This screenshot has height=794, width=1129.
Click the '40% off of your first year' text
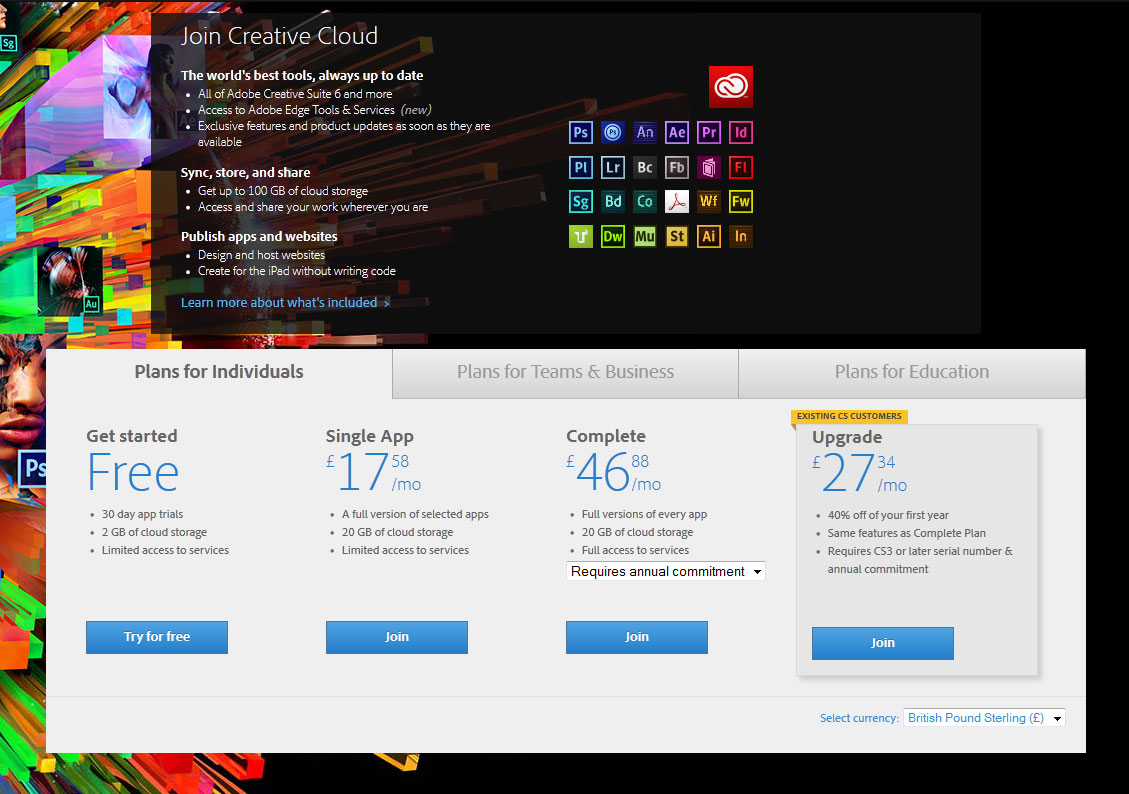pos(888,515)
